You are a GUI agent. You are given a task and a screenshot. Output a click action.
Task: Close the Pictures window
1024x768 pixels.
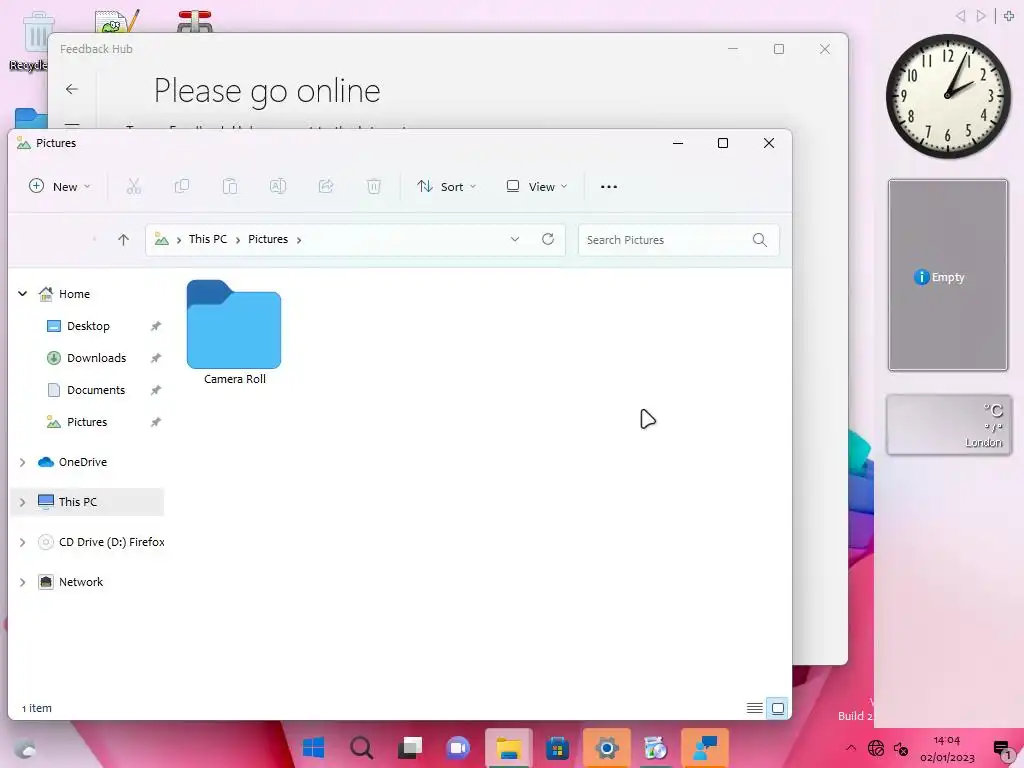pos(769,143)
